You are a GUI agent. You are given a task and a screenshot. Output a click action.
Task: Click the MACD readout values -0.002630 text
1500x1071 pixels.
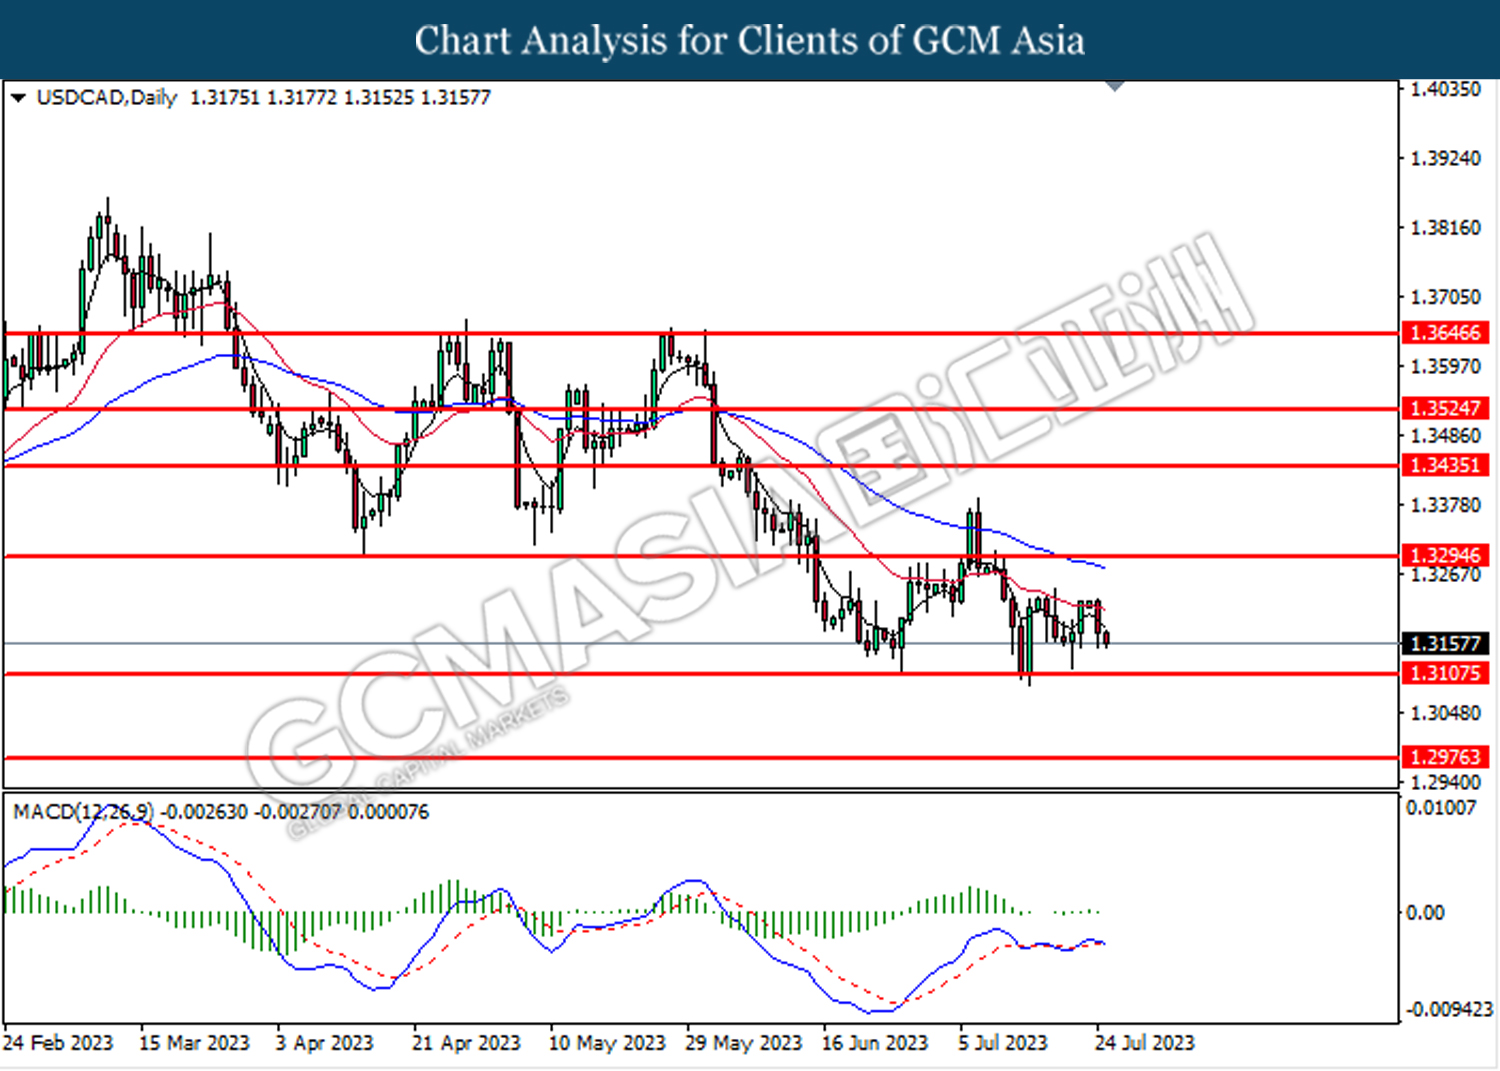[x=204, y=811]
